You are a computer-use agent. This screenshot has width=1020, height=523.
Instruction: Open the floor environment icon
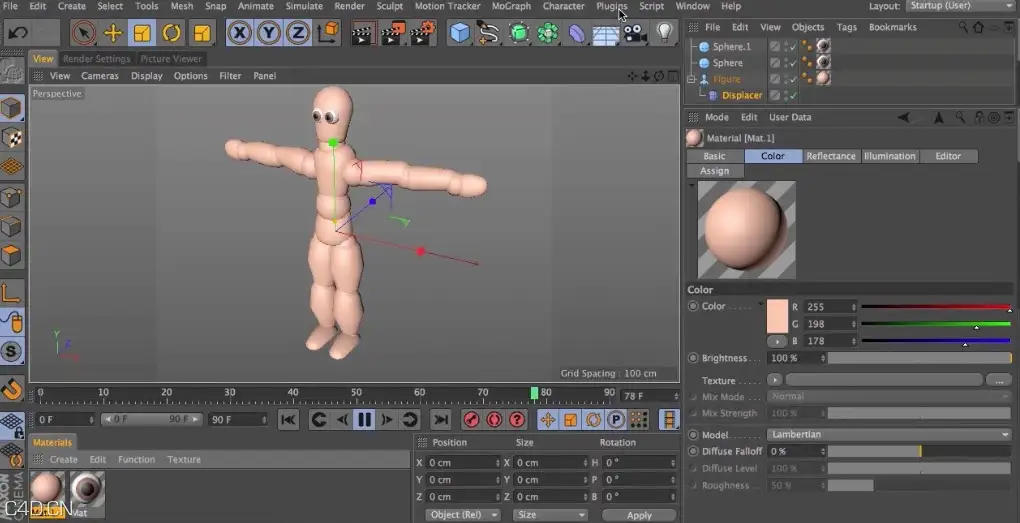coord(606,33)
